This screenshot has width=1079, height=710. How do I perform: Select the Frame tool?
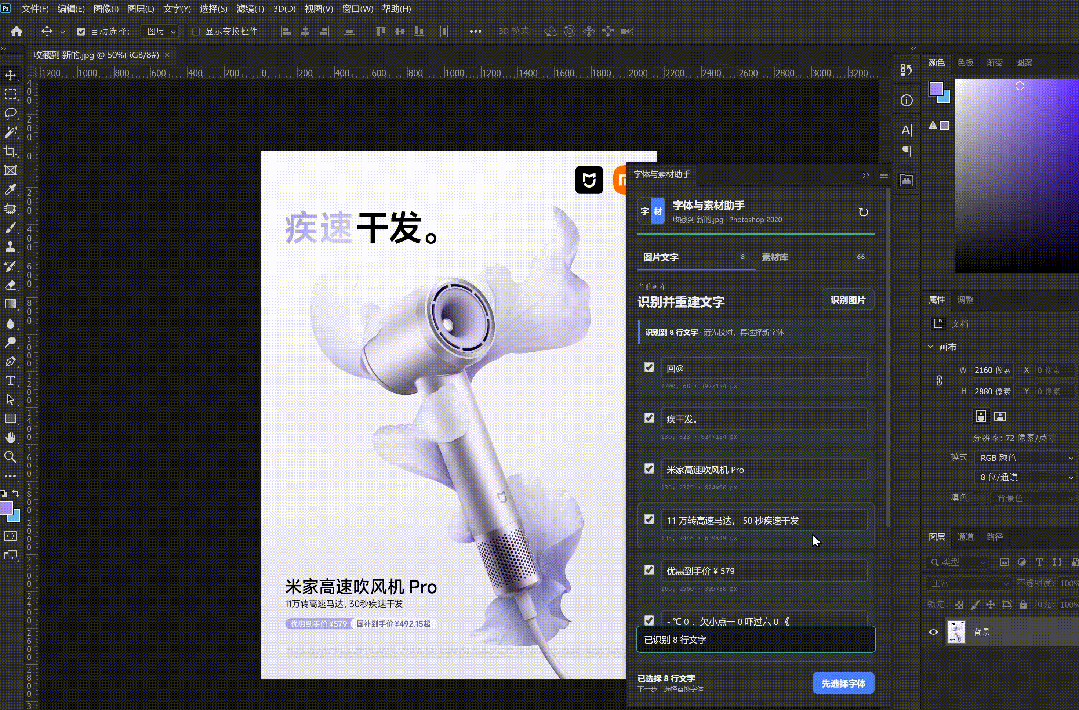pyautogui.click(x=10, y=170)
